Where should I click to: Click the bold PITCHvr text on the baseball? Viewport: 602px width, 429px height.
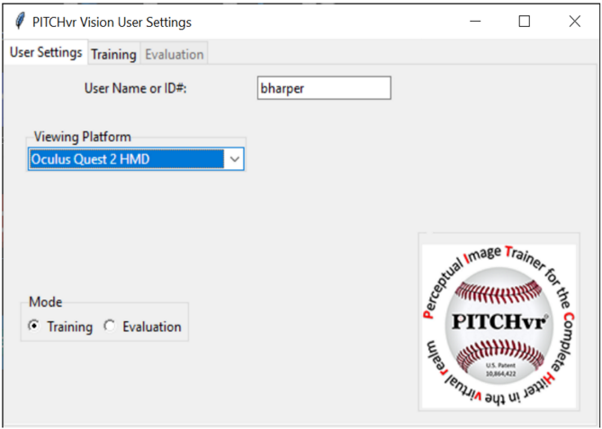(497, 324)
